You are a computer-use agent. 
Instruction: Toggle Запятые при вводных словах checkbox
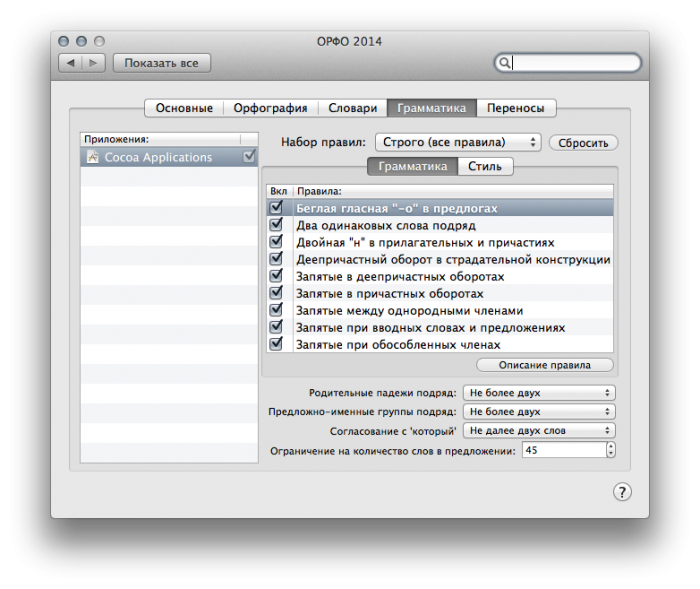point(276,326)
